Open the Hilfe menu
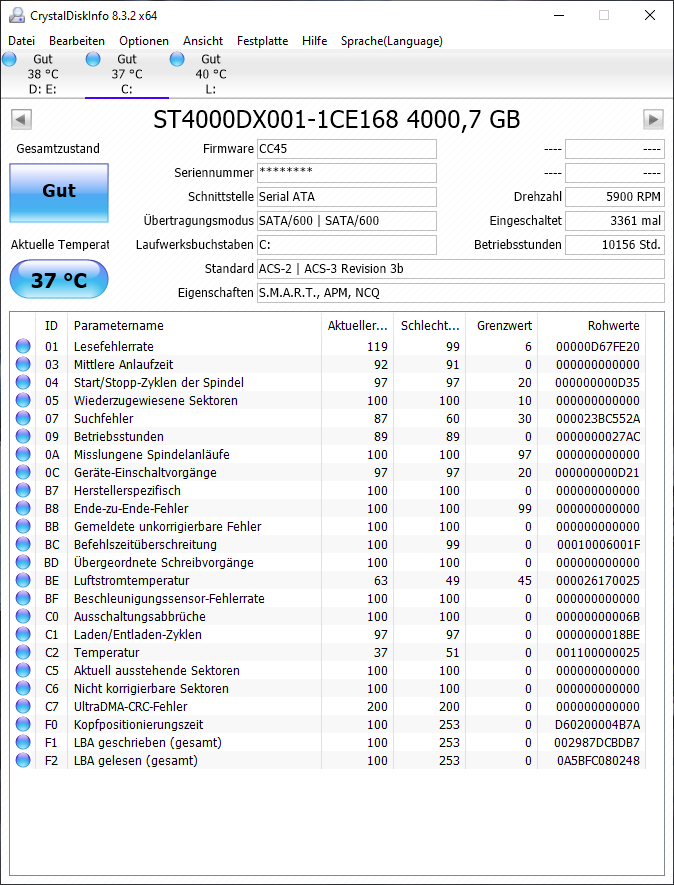The width and height of the screenshot is (674, 885). pyautogui.click(x=314, y=41)
